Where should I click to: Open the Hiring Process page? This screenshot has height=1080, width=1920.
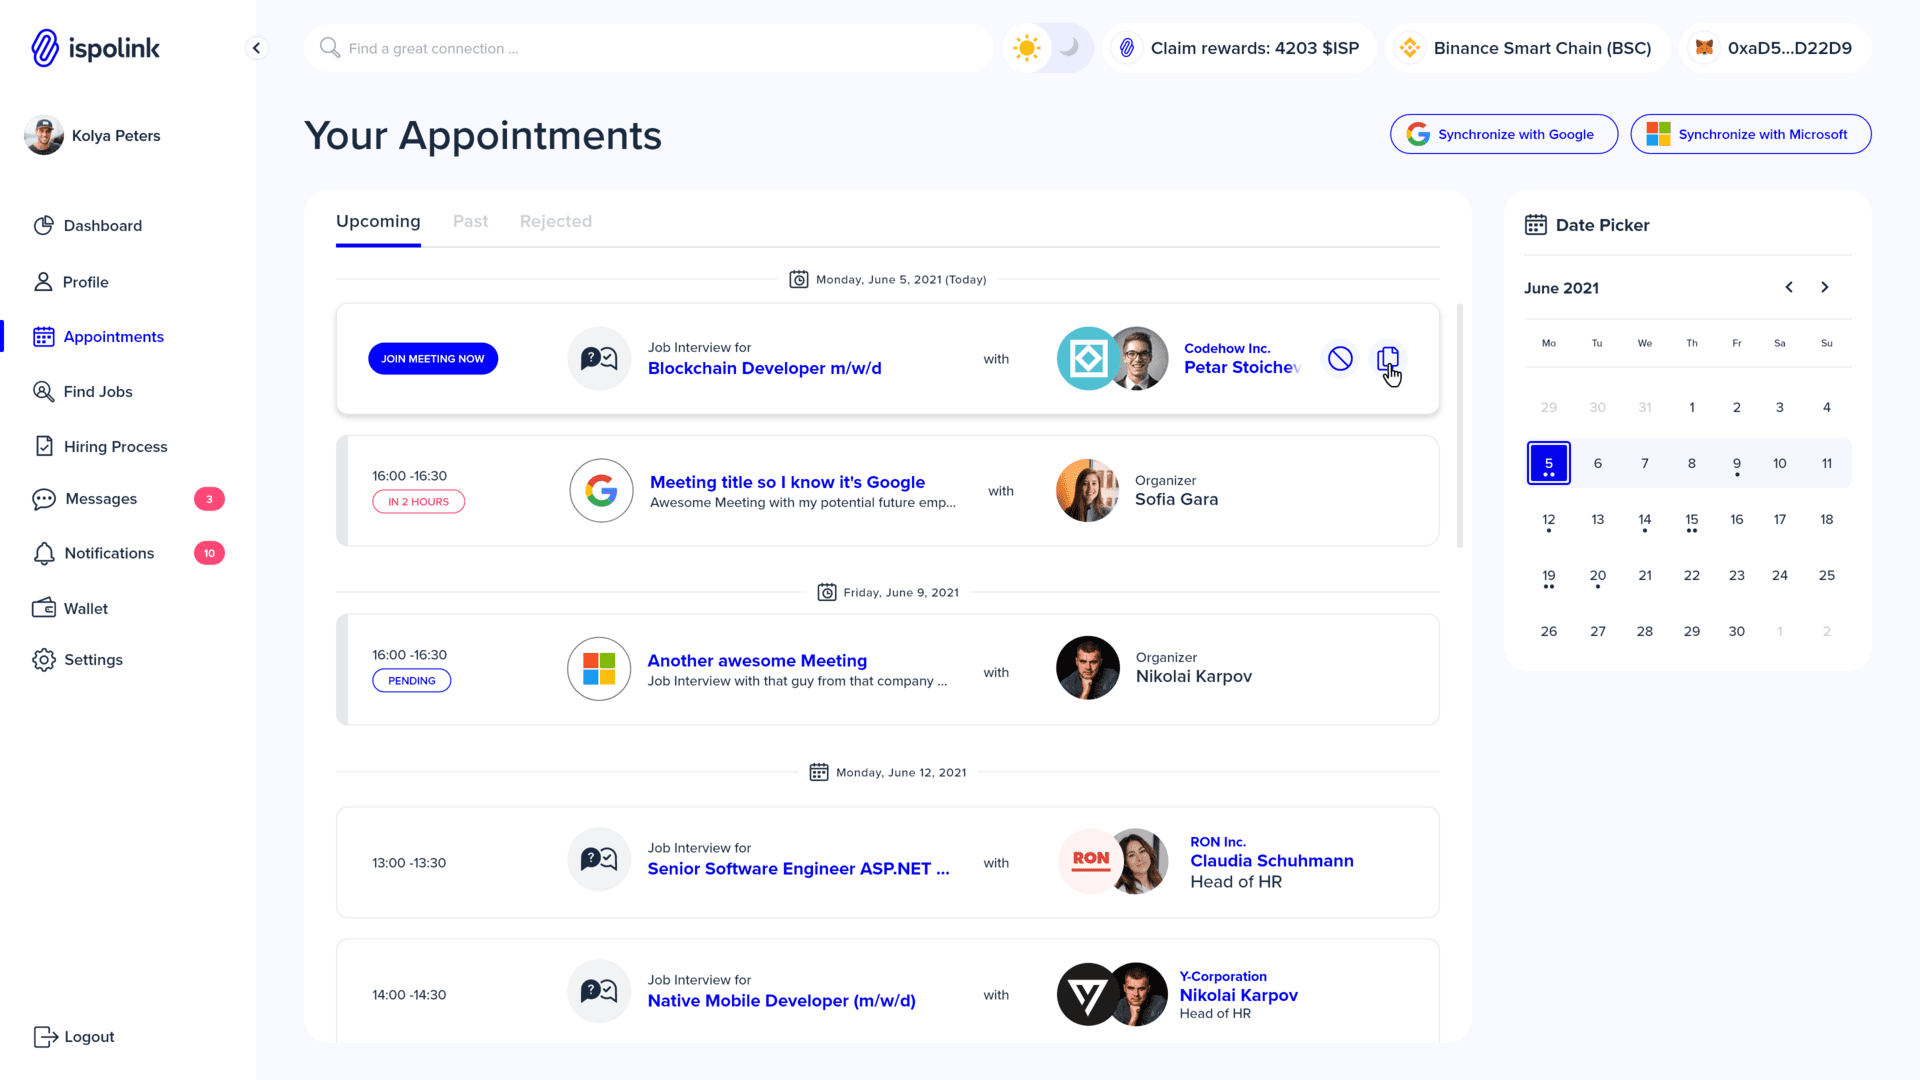pos(116,446)
